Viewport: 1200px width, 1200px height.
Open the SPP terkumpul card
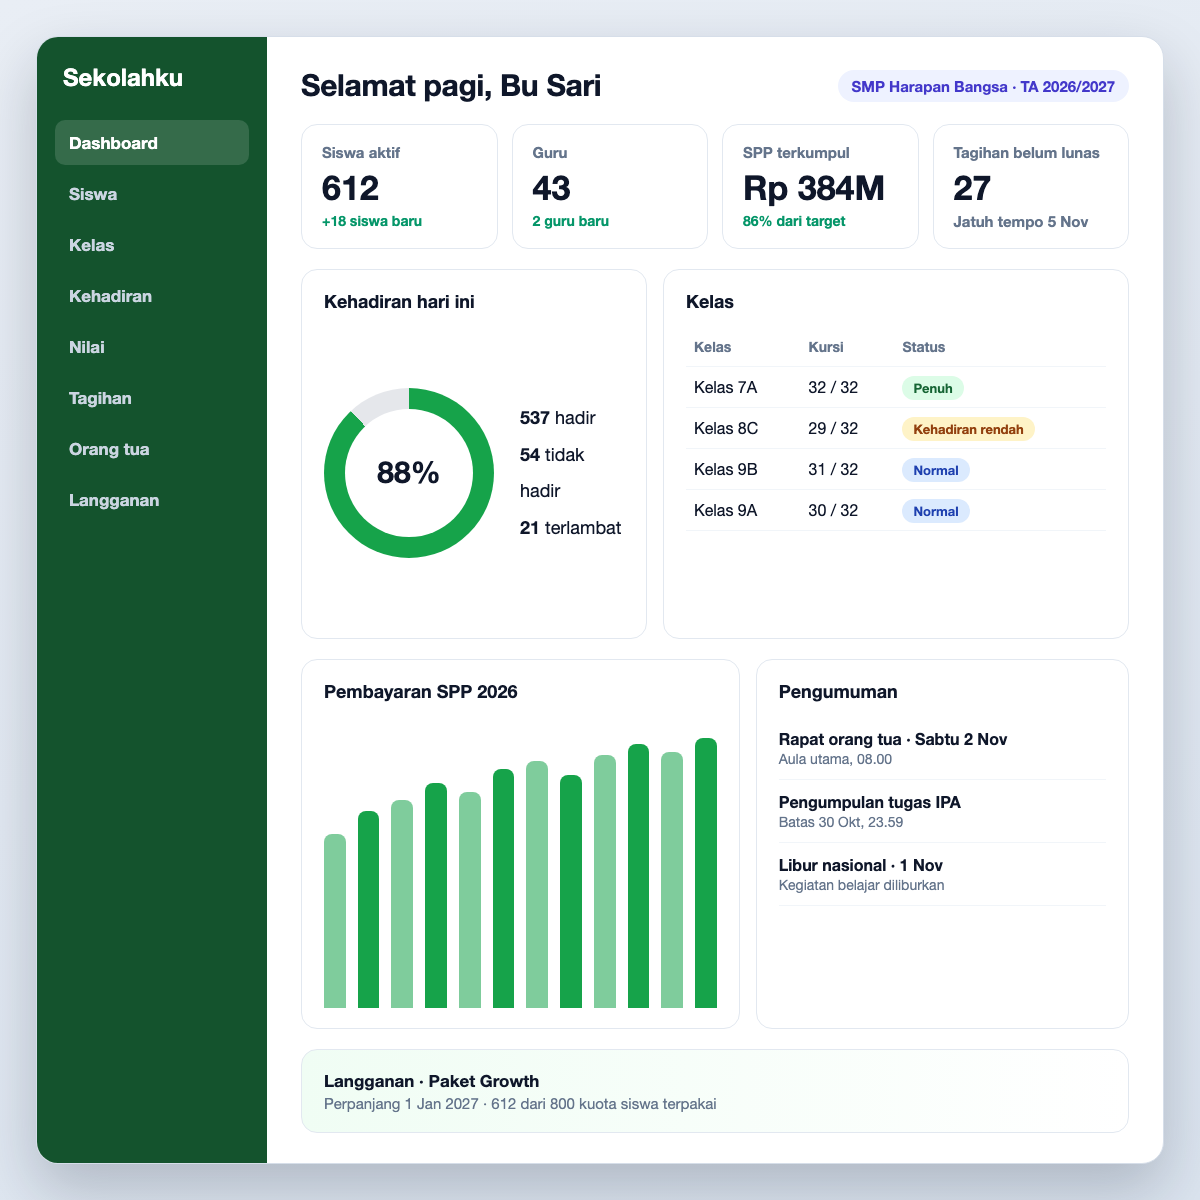[x=820, y=186]
